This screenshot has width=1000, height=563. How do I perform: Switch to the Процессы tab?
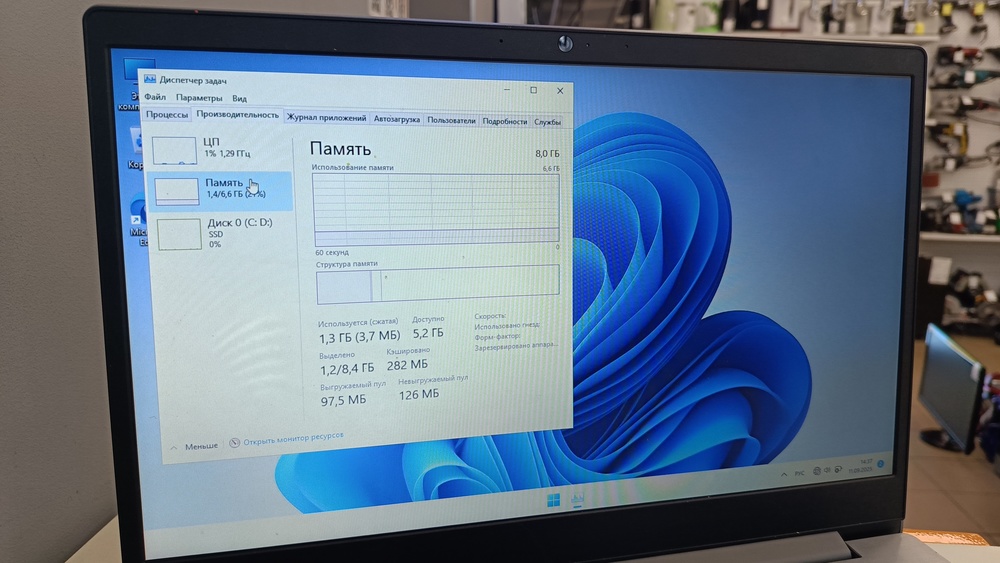[x=167, y=114]
